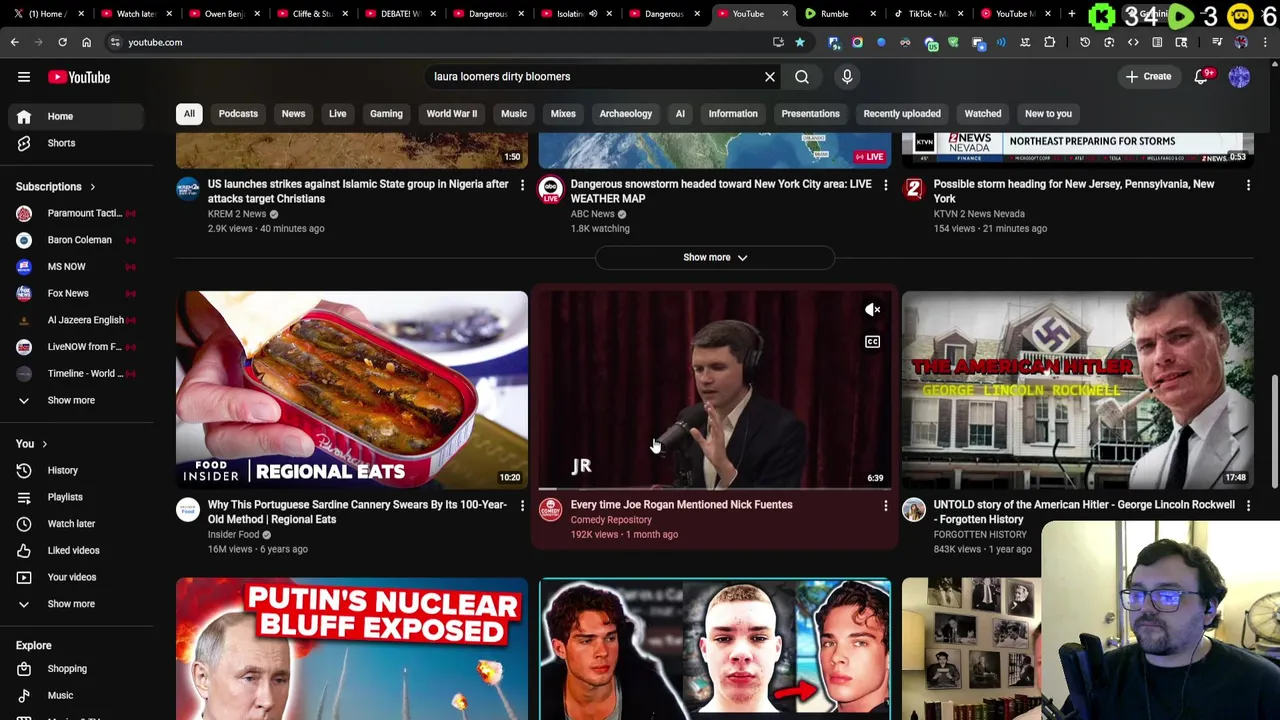Screen dimensions: 1280x720
Task: Open the Portuguese Sardine Cannery video thumbnail
Action: pyautogui.click(x=352, y=389)
